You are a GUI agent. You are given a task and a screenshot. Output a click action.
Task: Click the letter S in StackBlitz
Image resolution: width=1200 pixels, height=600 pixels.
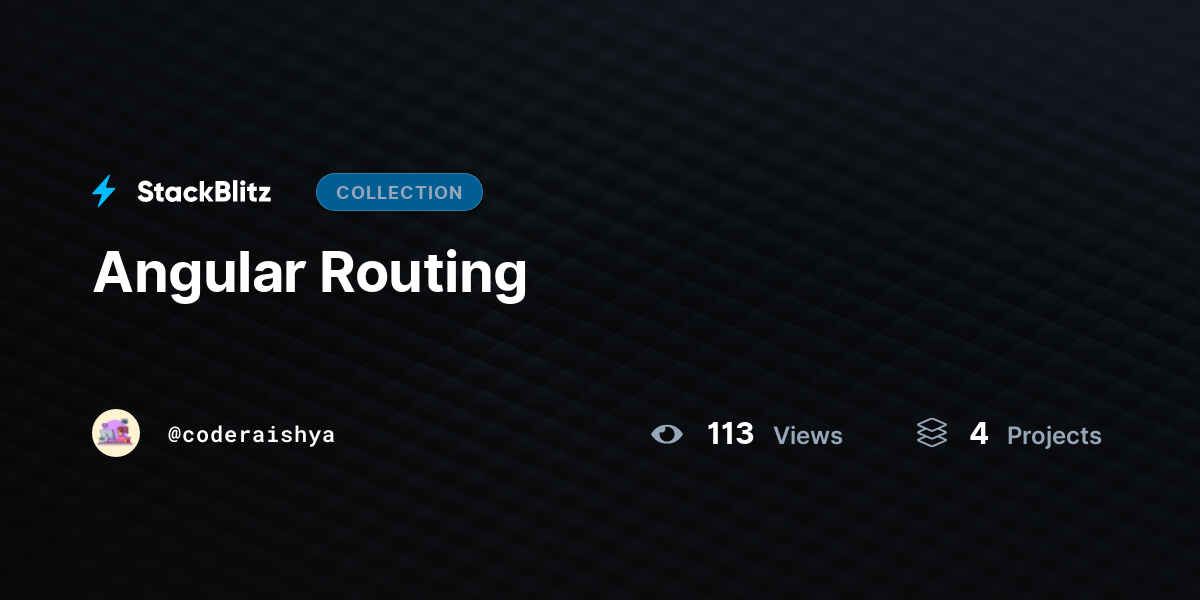click(146, 192)
